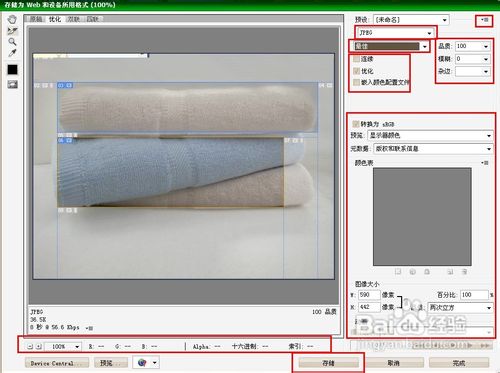Click the zoom out minus button
This screenshot has height=373, width=500.
30,347
